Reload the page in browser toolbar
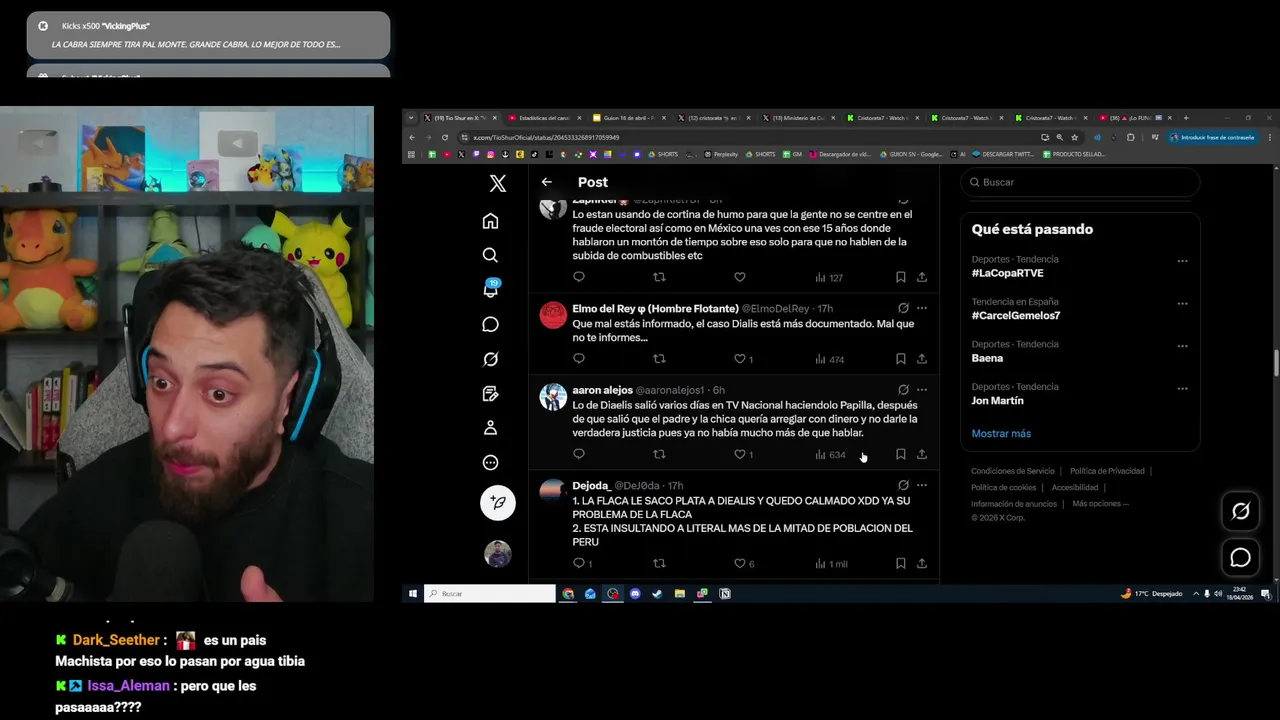The width and height of the screenshot is (1280, 720). [445, 137]
